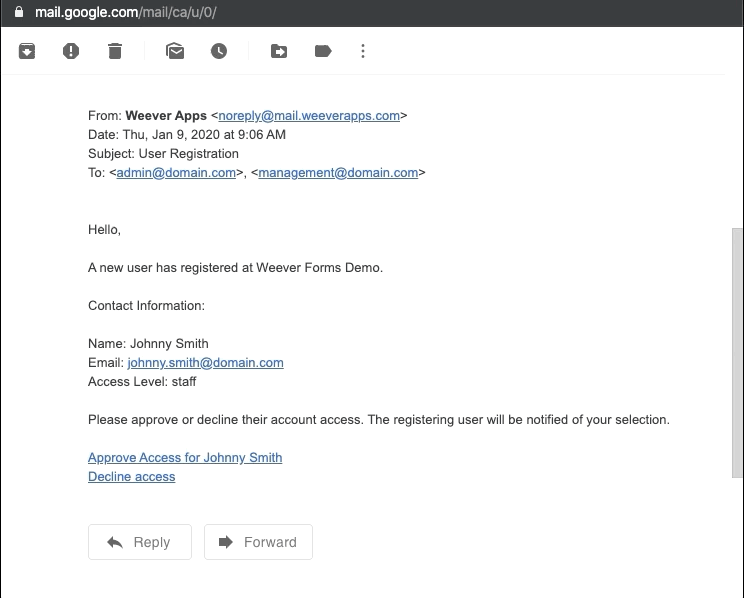Click the Decline access link
This screenshot has height=598, width=744.
coord(131,477)
